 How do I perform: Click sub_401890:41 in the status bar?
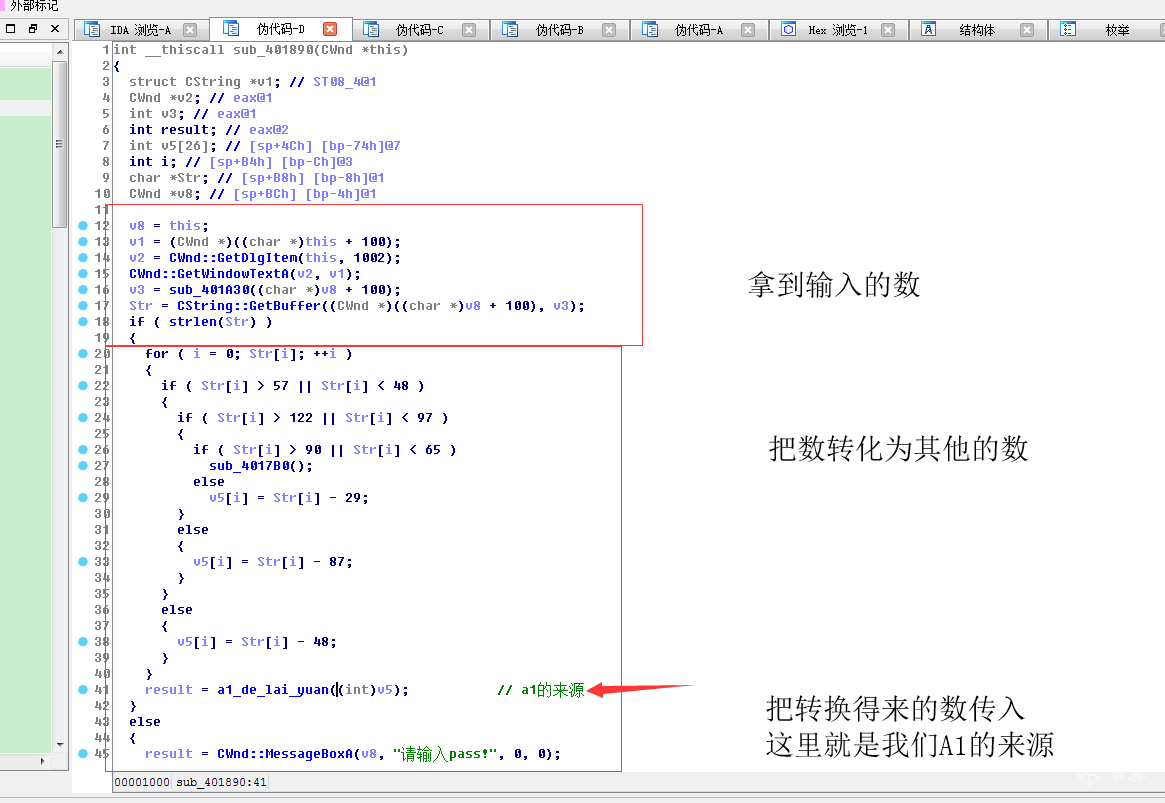pyautogui.click(x=221, y=781)
